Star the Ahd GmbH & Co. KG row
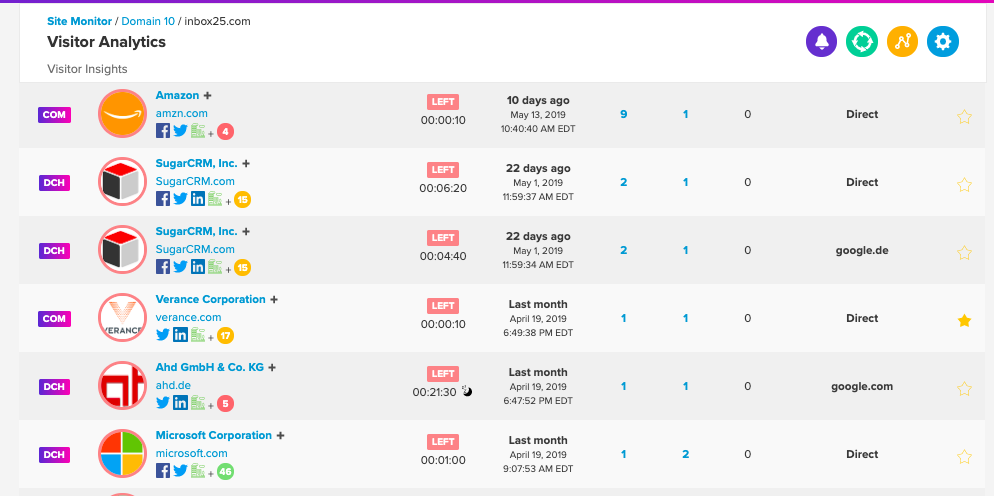 (964, 388)
